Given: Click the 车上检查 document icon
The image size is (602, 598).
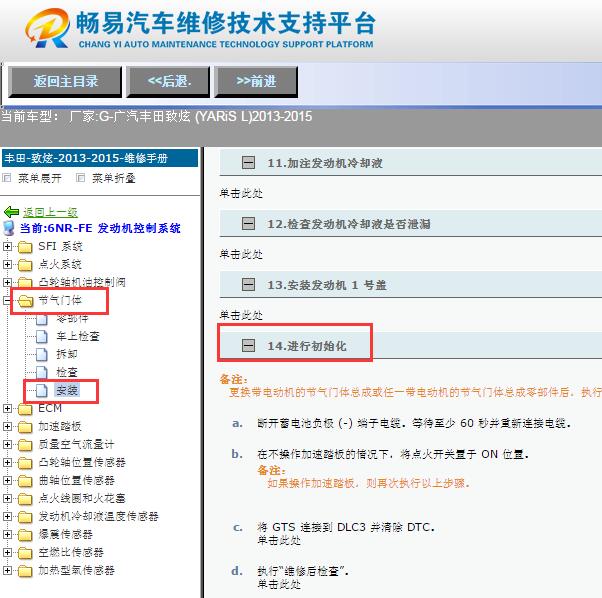Looking at the screenshot, I should coord(41,337).
